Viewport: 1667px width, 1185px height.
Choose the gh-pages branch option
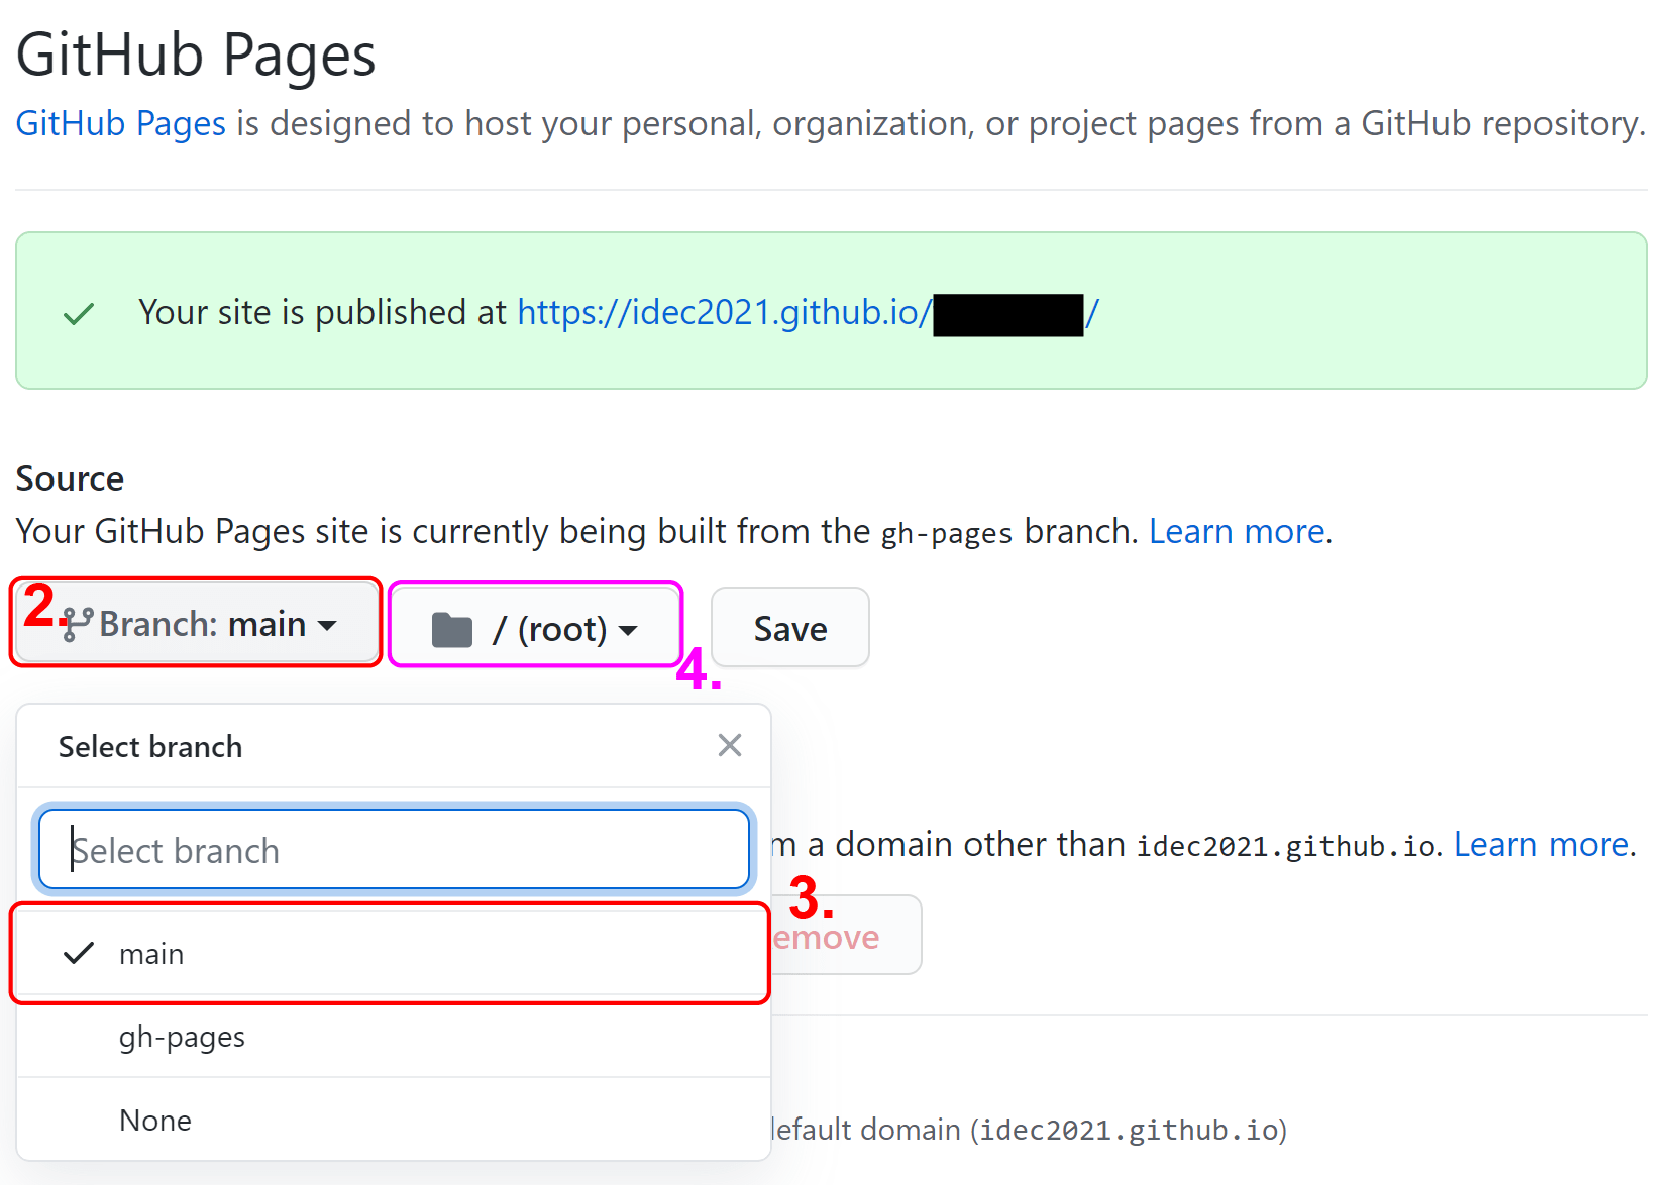[393, 1037]
